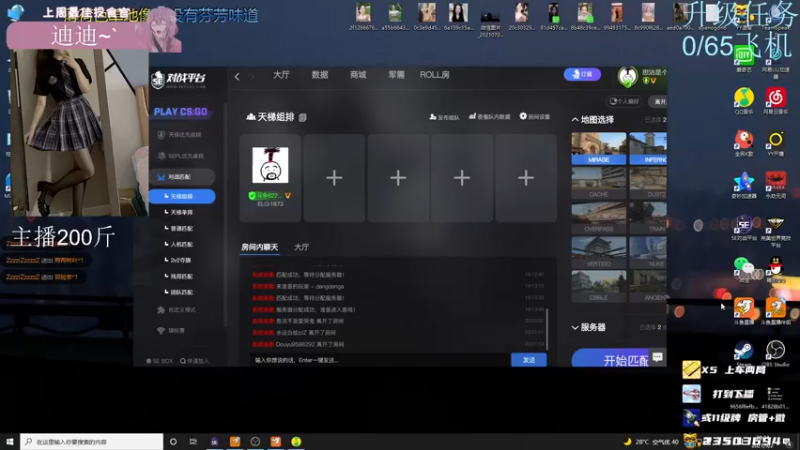Select 天梯组排 in sidebar
The width and height of the screenshot is (800, 450).
coord(182,196)
